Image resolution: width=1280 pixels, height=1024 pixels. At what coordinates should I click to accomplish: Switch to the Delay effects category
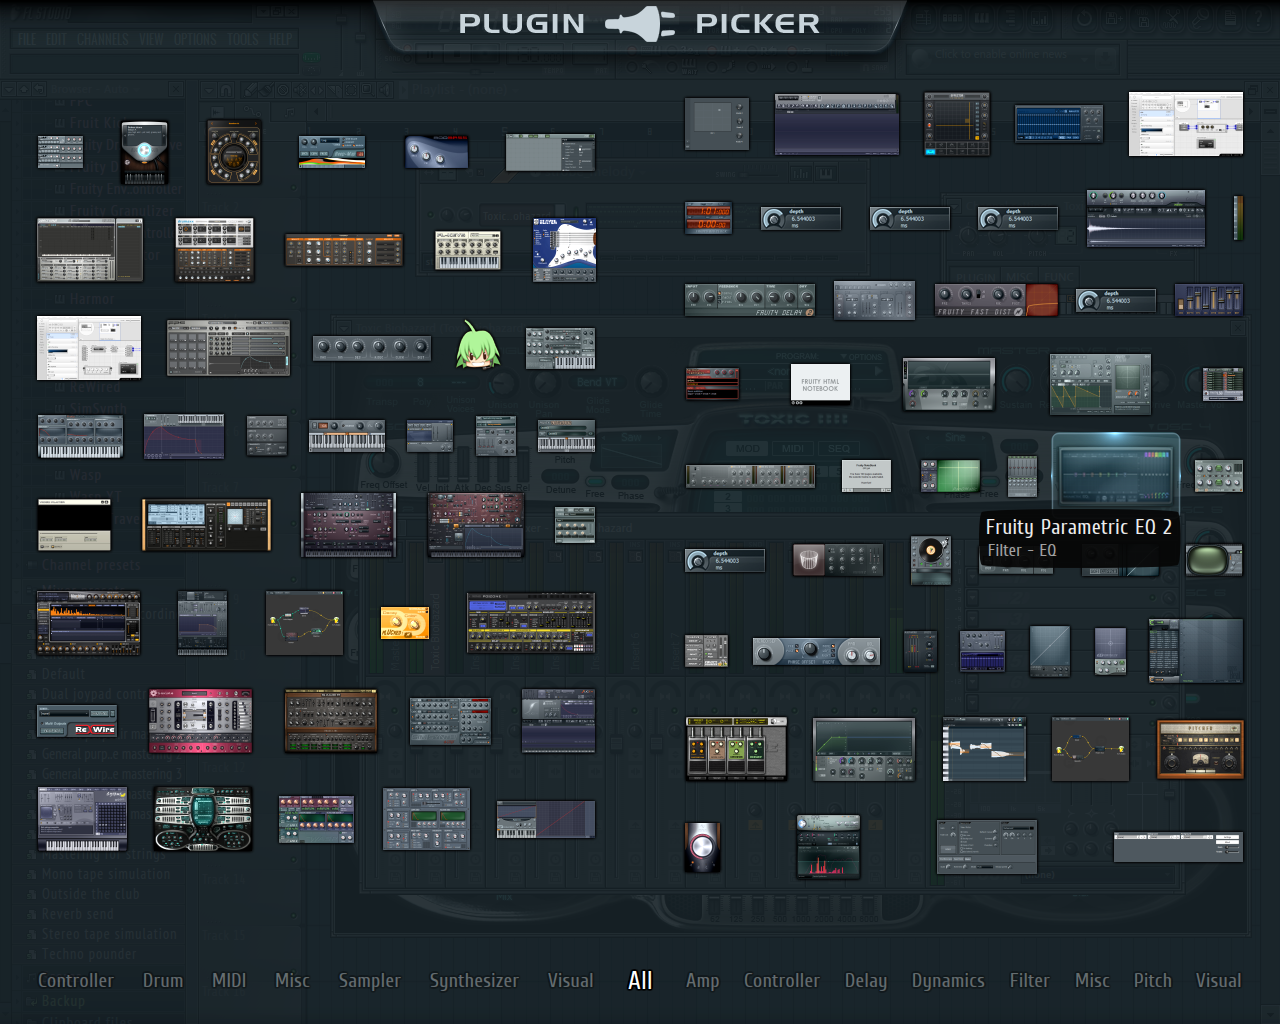[x=866, y=981]
